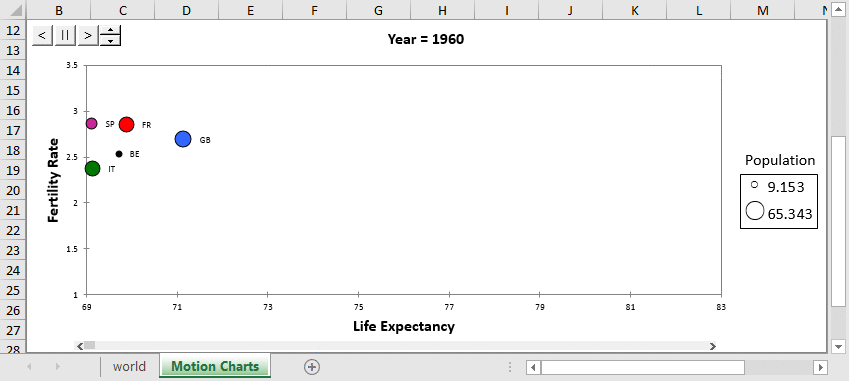This screenshot has height=381, width=849.
Task: Select column G header
Action: [x=378, y=10]
